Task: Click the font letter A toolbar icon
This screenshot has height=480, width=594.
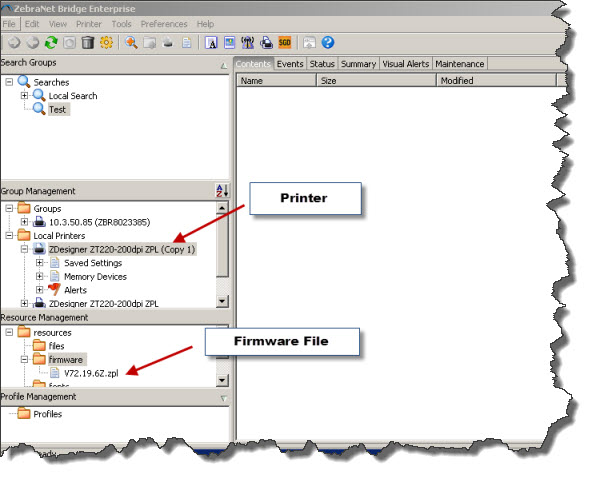Action: 211,42
